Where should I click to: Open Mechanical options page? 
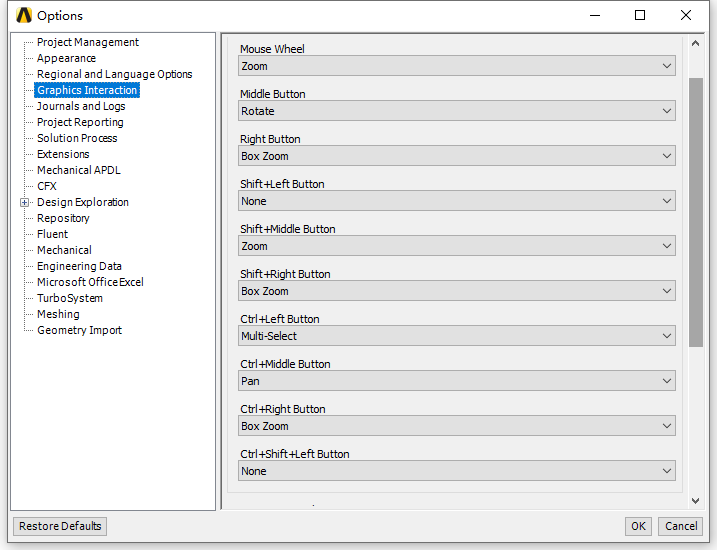(64, 250)
